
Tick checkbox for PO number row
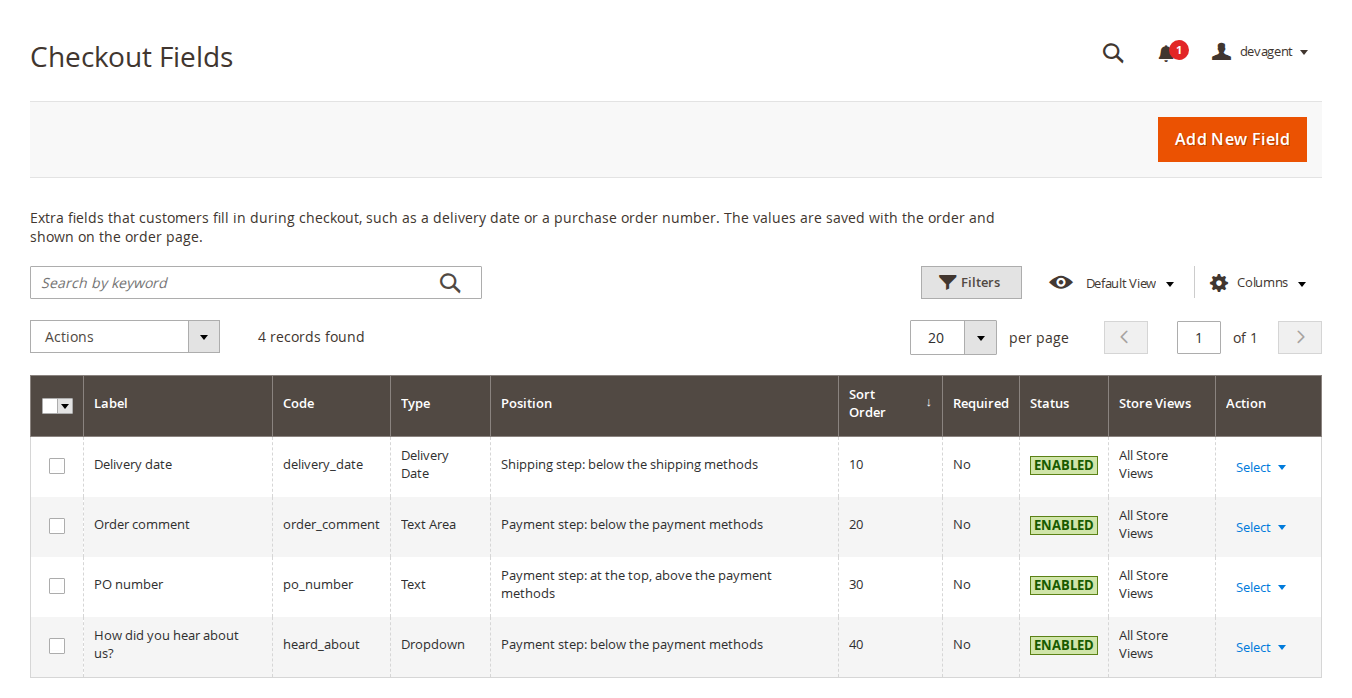pyautogui.click(x=57, y=586)
